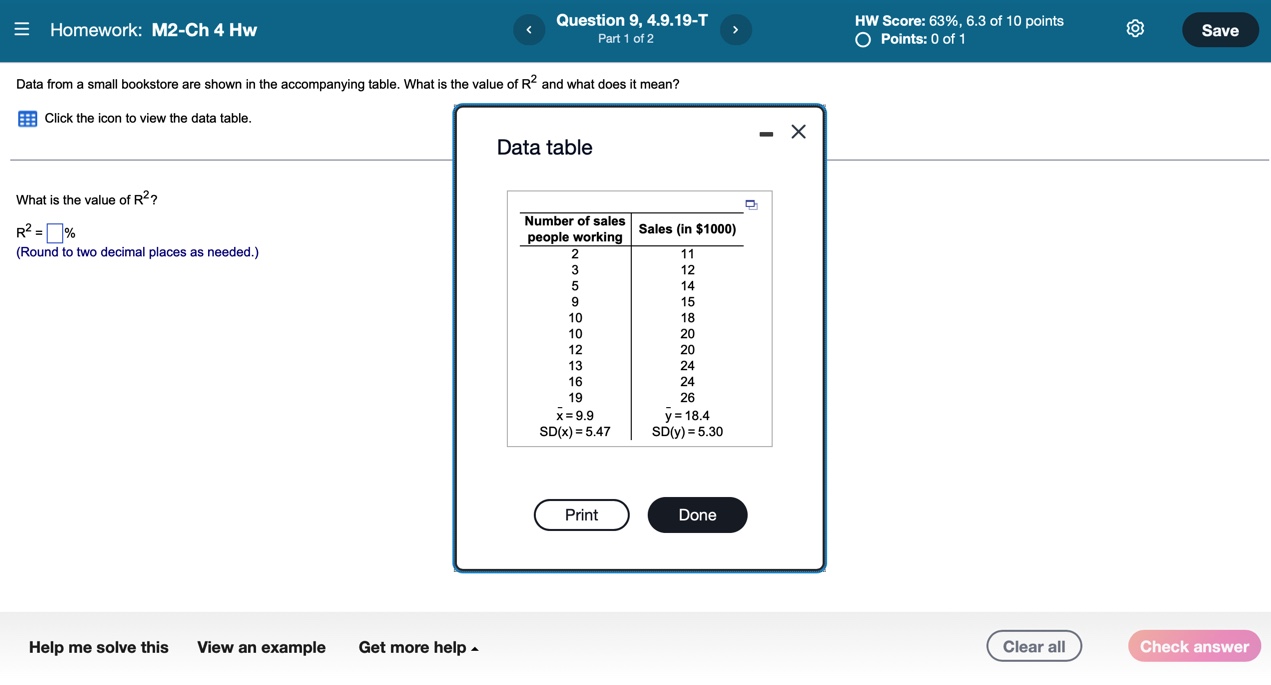This screenshot has width=1271, height=685.
Task: Click the Save button
Action: (x=1220, y=30)
